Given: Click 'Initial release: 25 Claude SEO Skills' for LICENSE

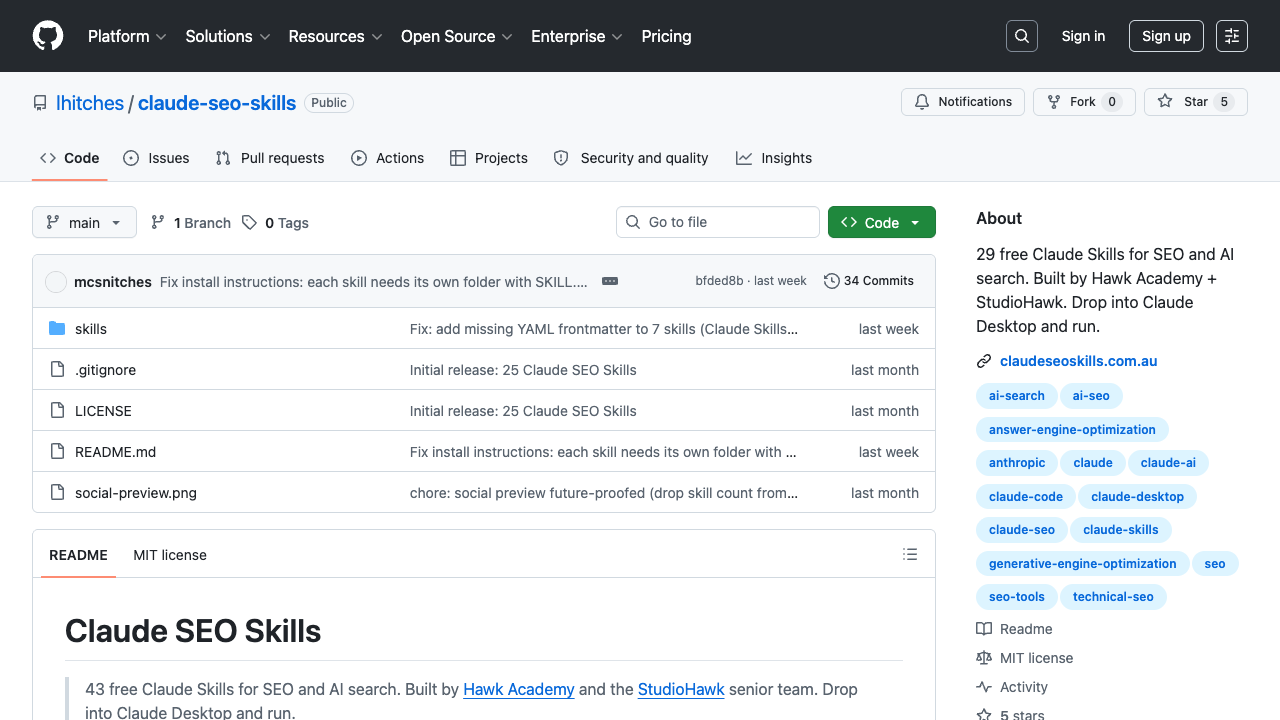Looking at the screenshot, I should click(523, 411).
